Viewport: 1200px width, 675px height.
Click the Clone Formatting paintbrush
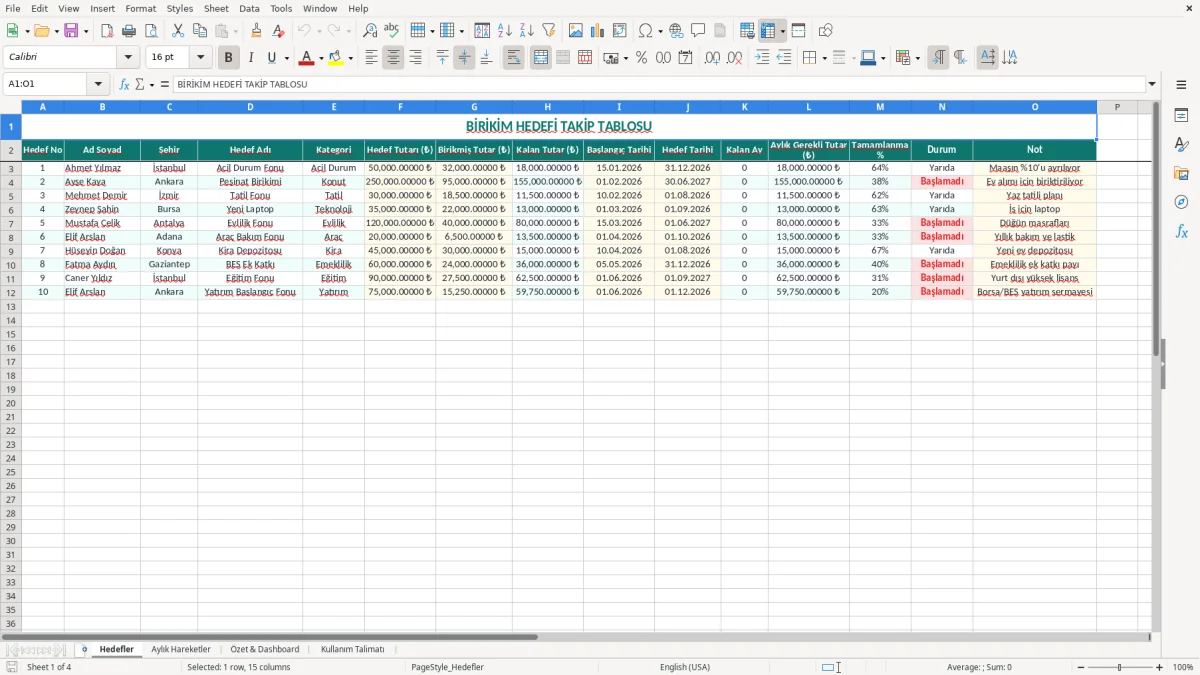point(257,31)
